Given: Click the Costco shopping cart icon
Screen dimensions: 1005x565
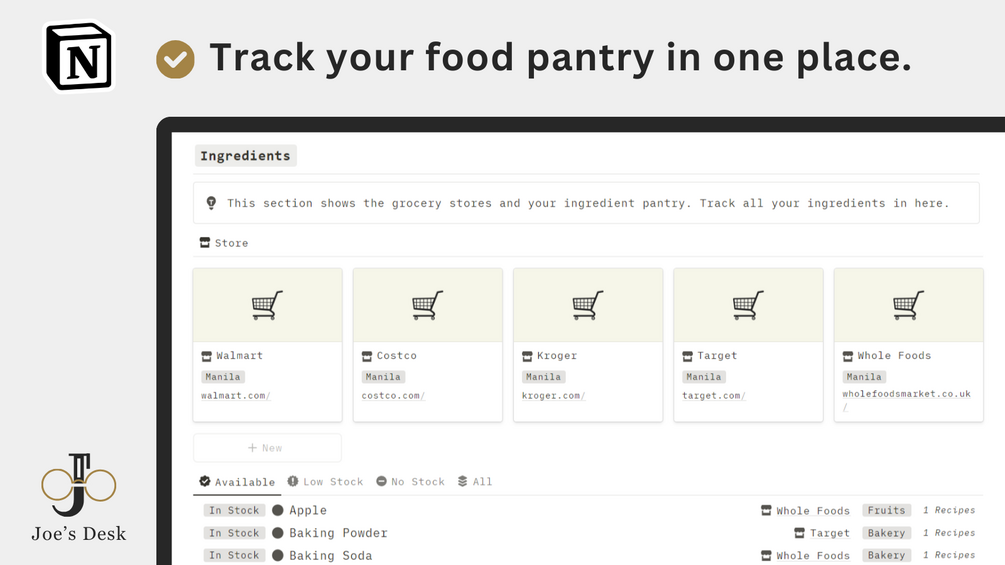Looking at the screenshot, I should point(427,304).
